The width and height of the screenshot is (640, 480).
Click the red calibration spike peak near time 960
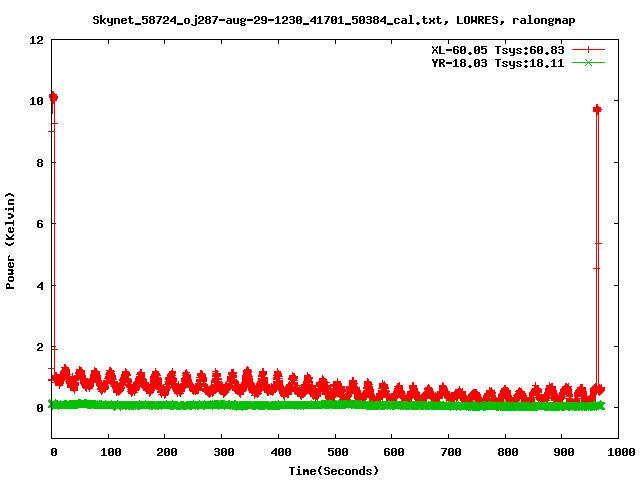[597, 109]
